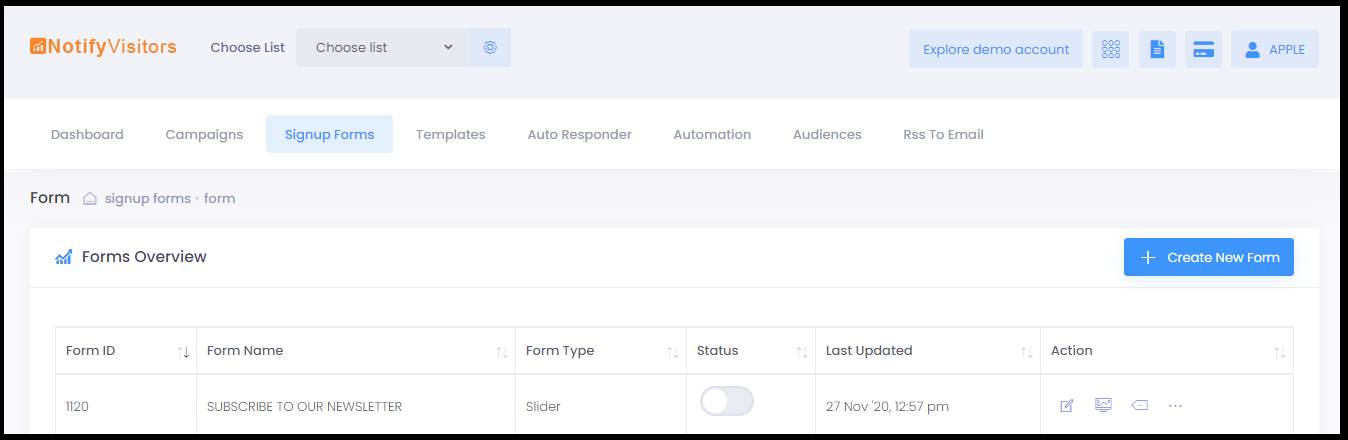Sort table by Form ID
The image size is (1348, 440).
(x=126, y=351)
